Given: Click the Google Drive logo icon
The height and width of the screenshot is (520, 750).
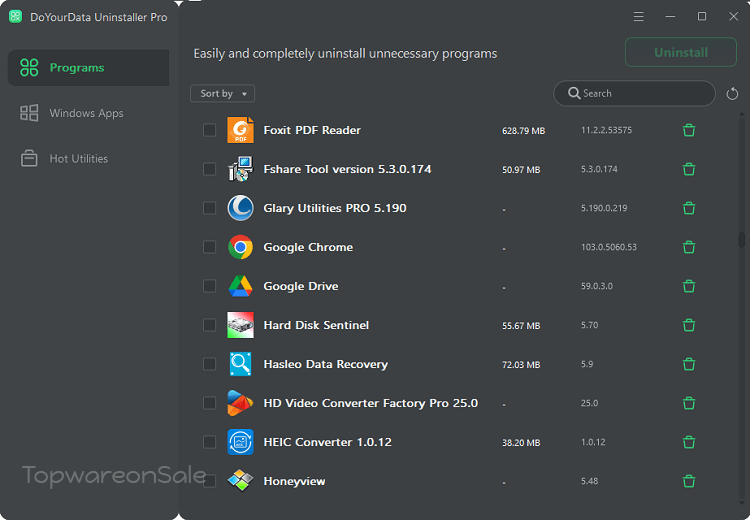Looking at the screenshot, I should pos(240,286).
